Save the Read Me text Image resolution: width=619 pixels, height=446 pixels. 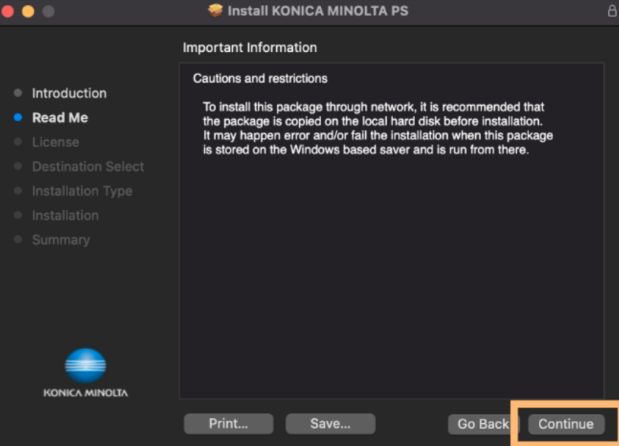pyautogui.click(x=330, y=424)
